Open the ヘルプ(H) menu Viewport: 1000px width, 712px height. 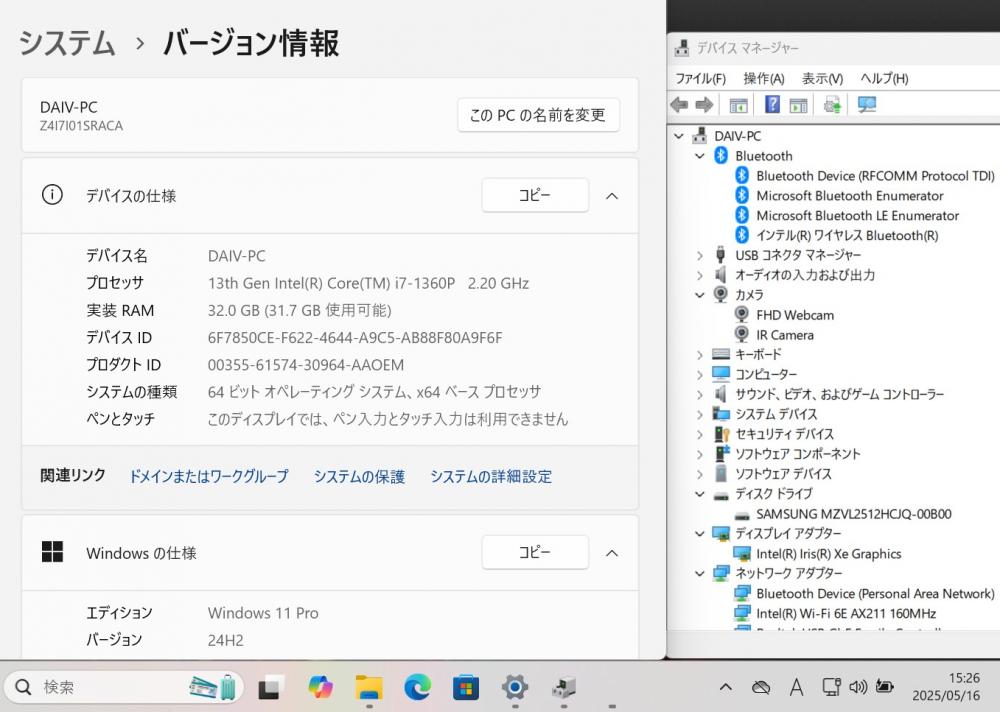pyautogui.click(x=884, y=78)
